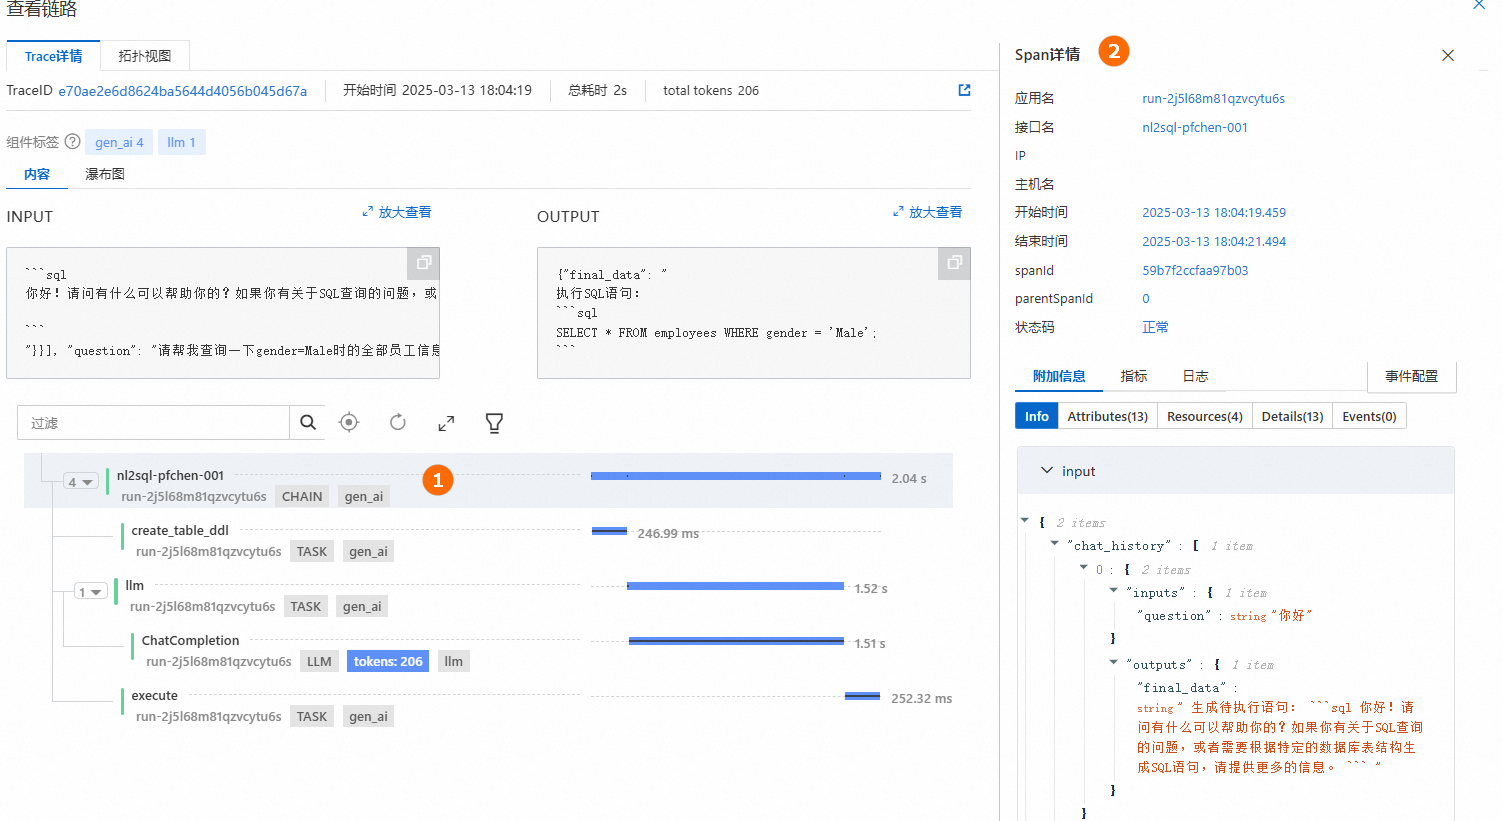The height and width of the screenshot is (821, 1502).
Task: Open trace in new window icon
Action: [964, 90]
